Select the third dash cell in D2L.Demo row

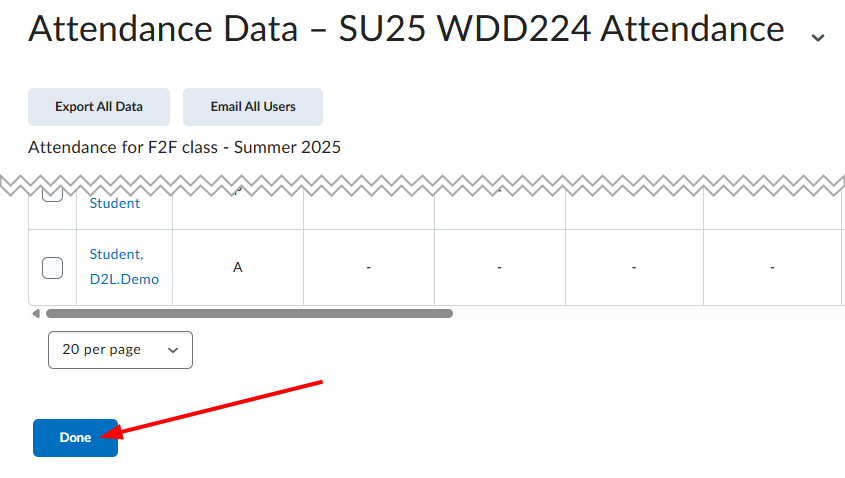point(634,267)
